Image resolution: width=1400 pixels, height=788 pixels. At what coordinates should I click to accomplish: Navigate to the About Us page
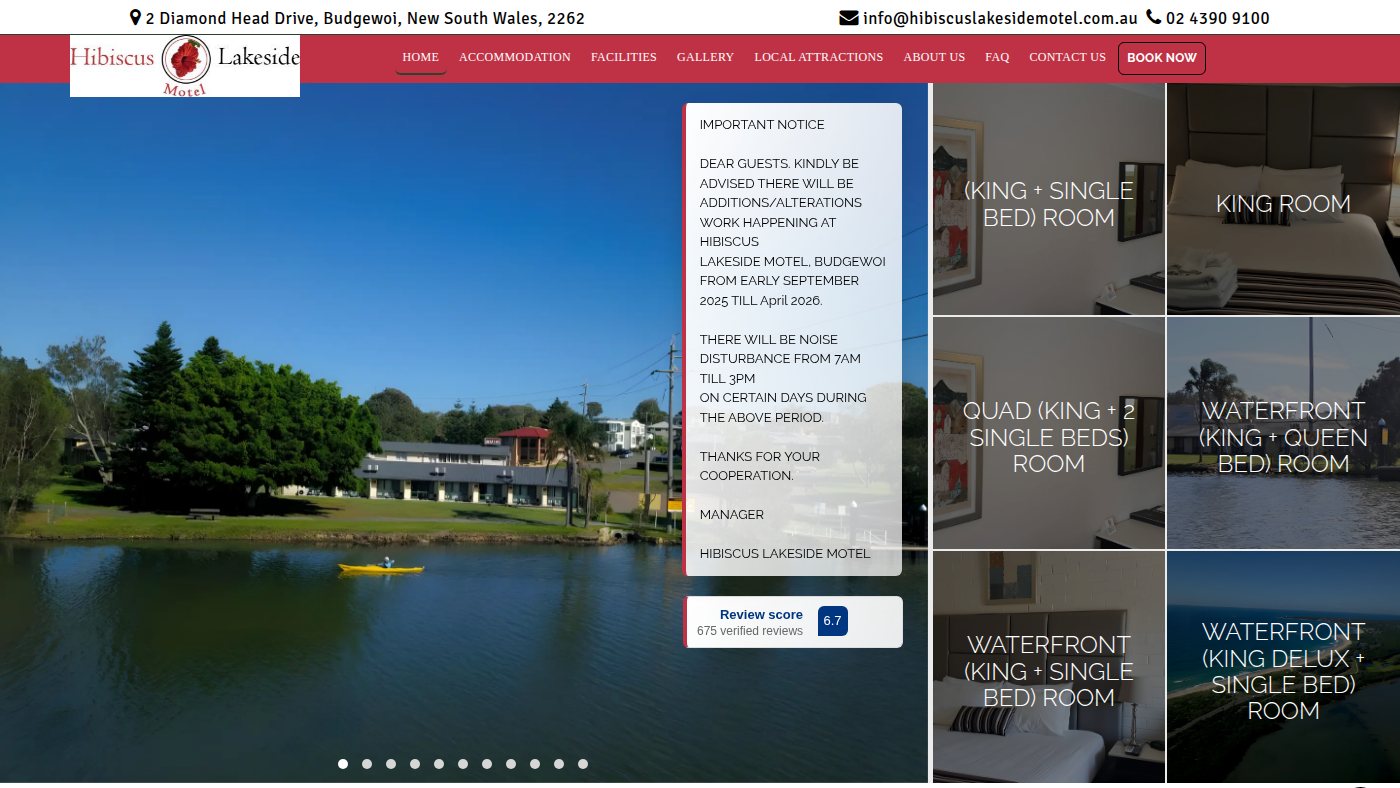[x=934, y=57]
